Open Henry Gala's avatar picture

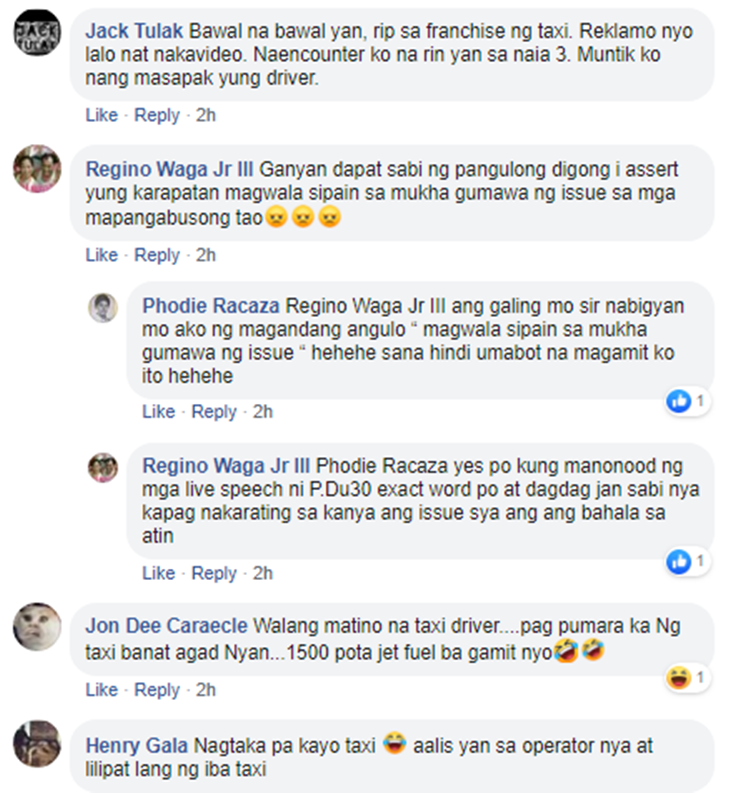pyautogui.click(x=37, y=743)
